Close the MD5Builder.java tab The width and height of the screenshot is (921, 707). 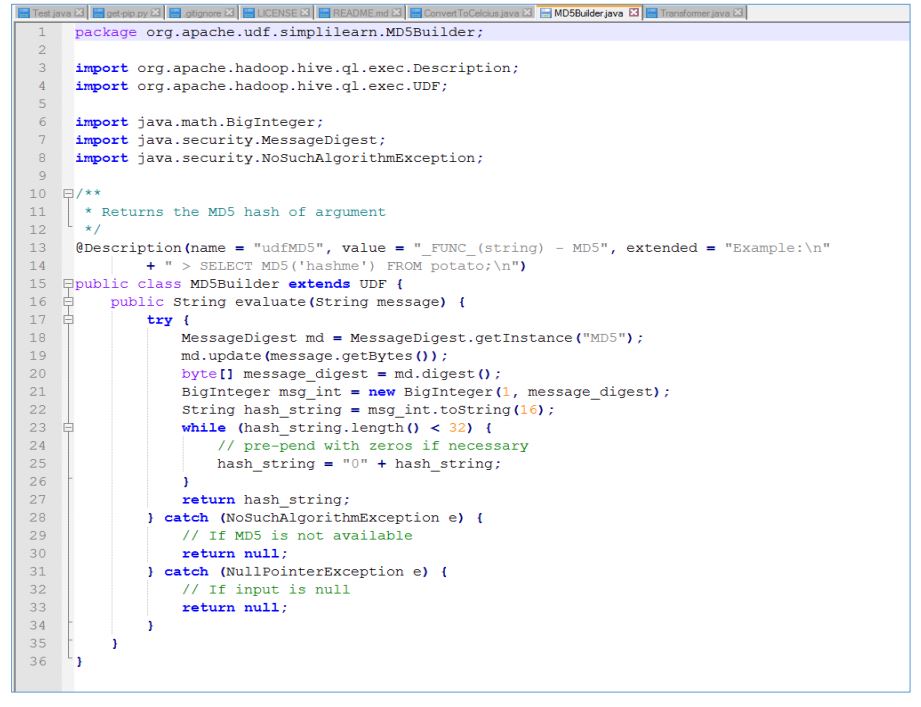coord(634,12)
